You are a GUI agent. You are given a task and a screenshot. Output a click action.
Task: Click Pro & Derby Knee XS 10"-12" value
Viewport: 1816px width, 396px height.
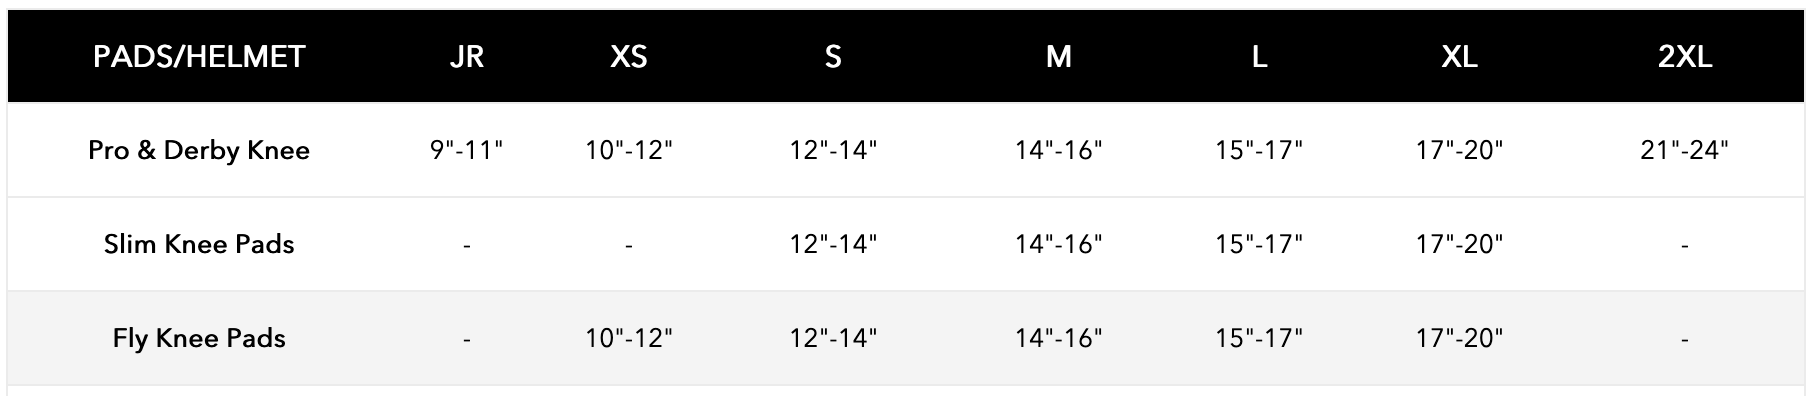tap(629, 150)
